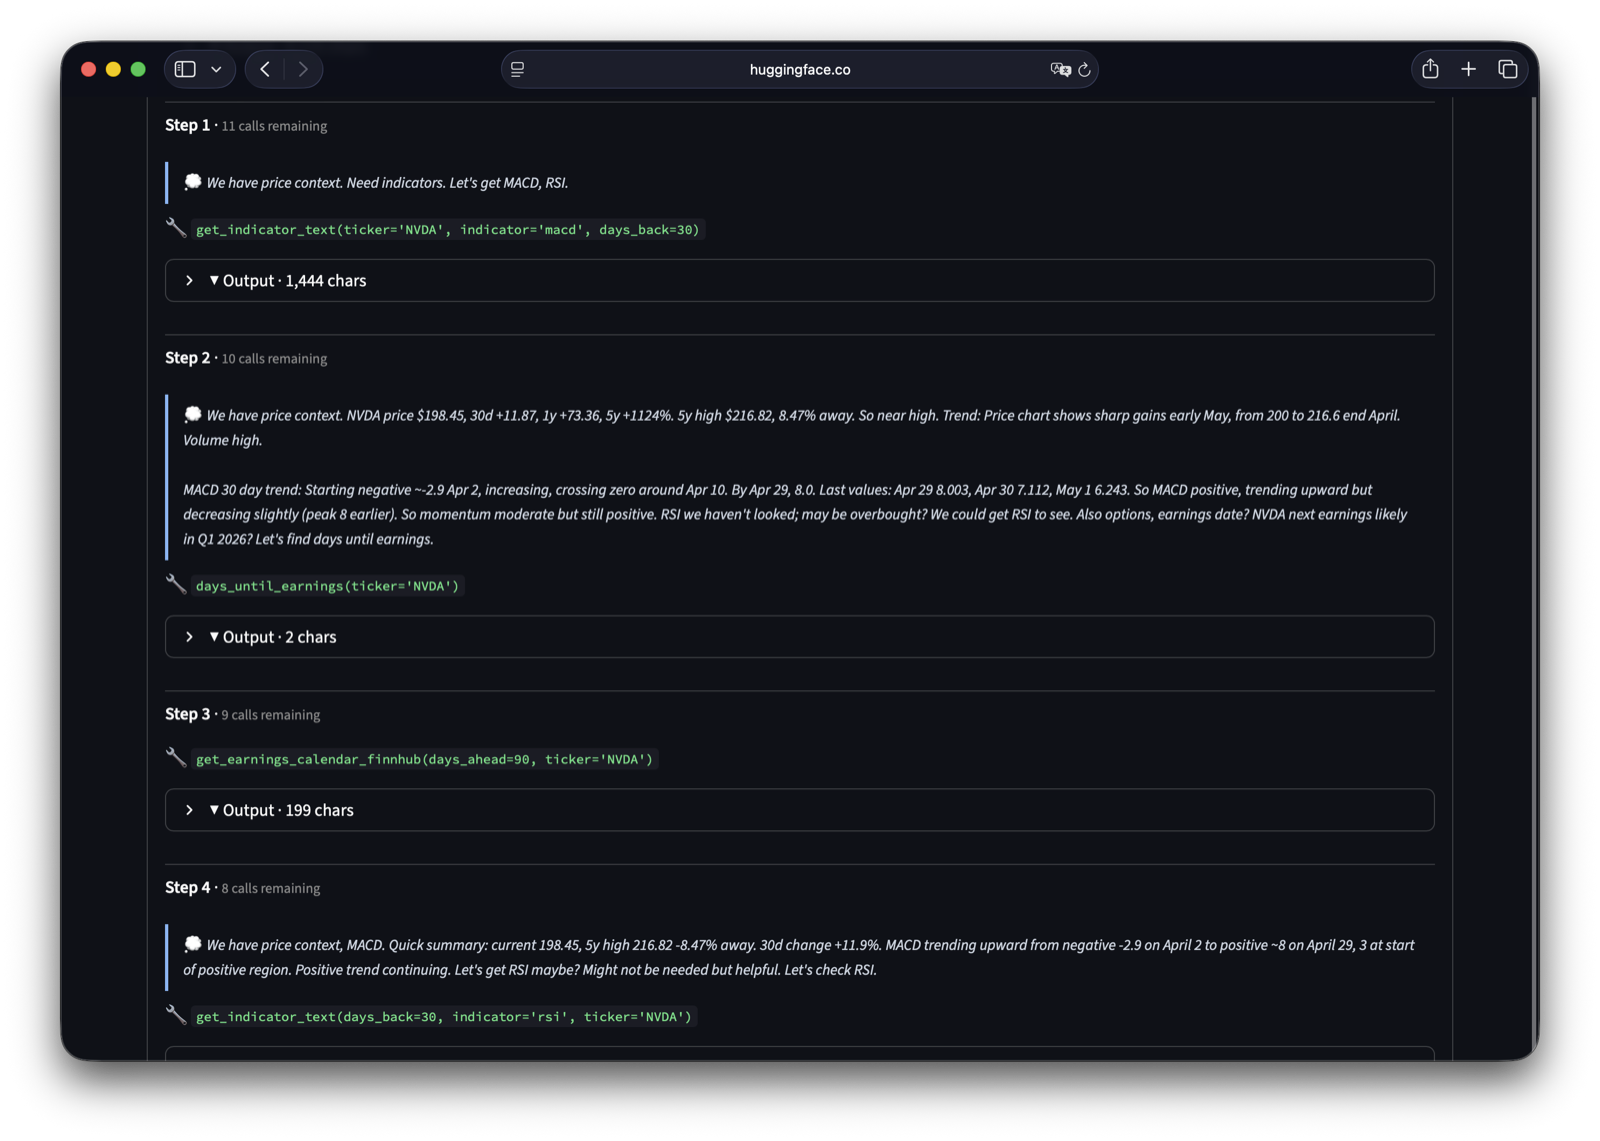Go forward to the next page
1600x1141 pixels.
pyautogui.click(x=303, y=69)
